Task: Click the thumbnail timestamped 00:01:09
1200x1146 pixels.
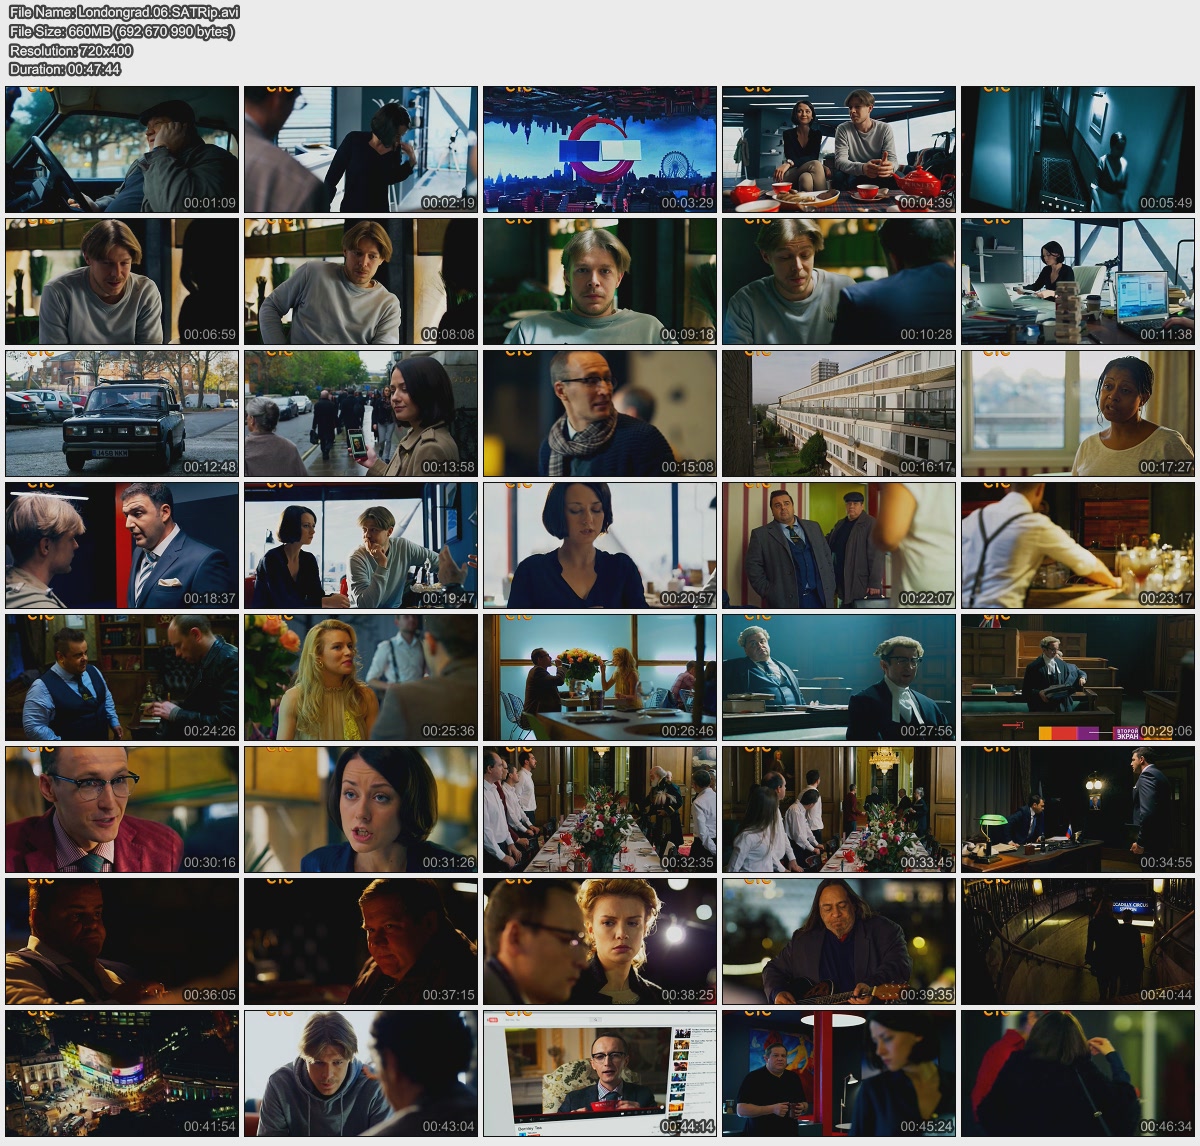Action: tap(122, 149)
